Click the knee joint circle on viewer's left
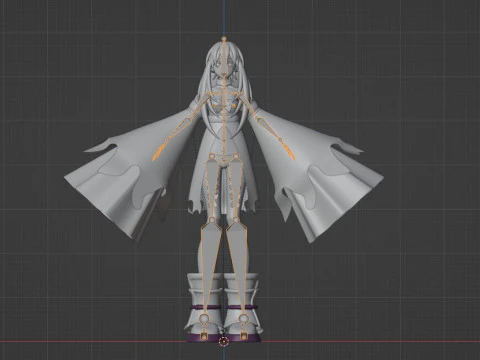This screenshot has height=360, width=480. (x=211, y=220)
